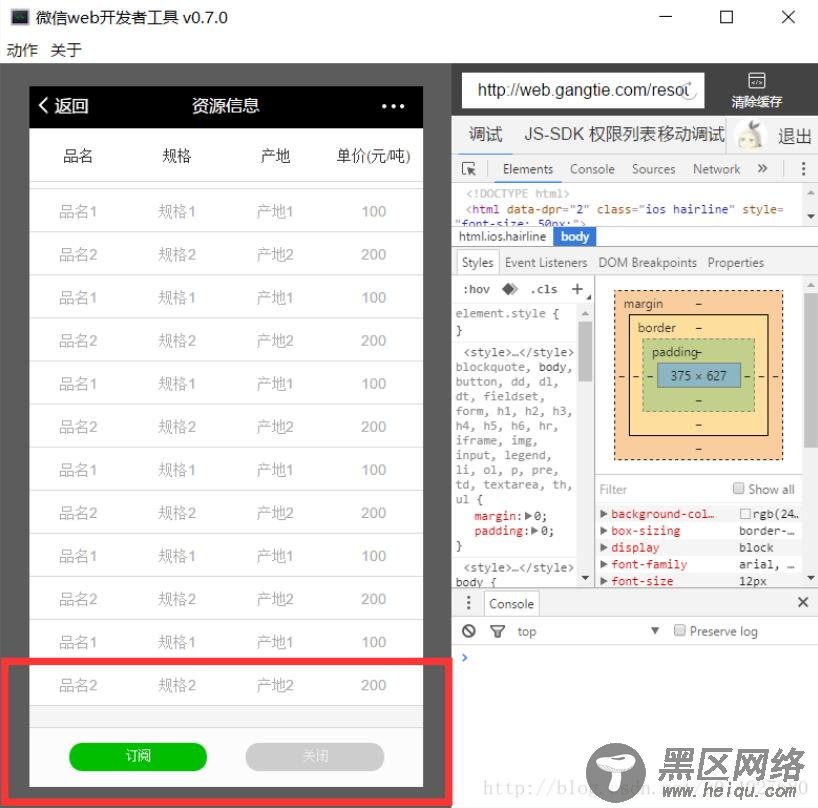Viewport: 818px width, 808px height.
Task: Click 退出 to log out
Action: click(x=794, y=136)
